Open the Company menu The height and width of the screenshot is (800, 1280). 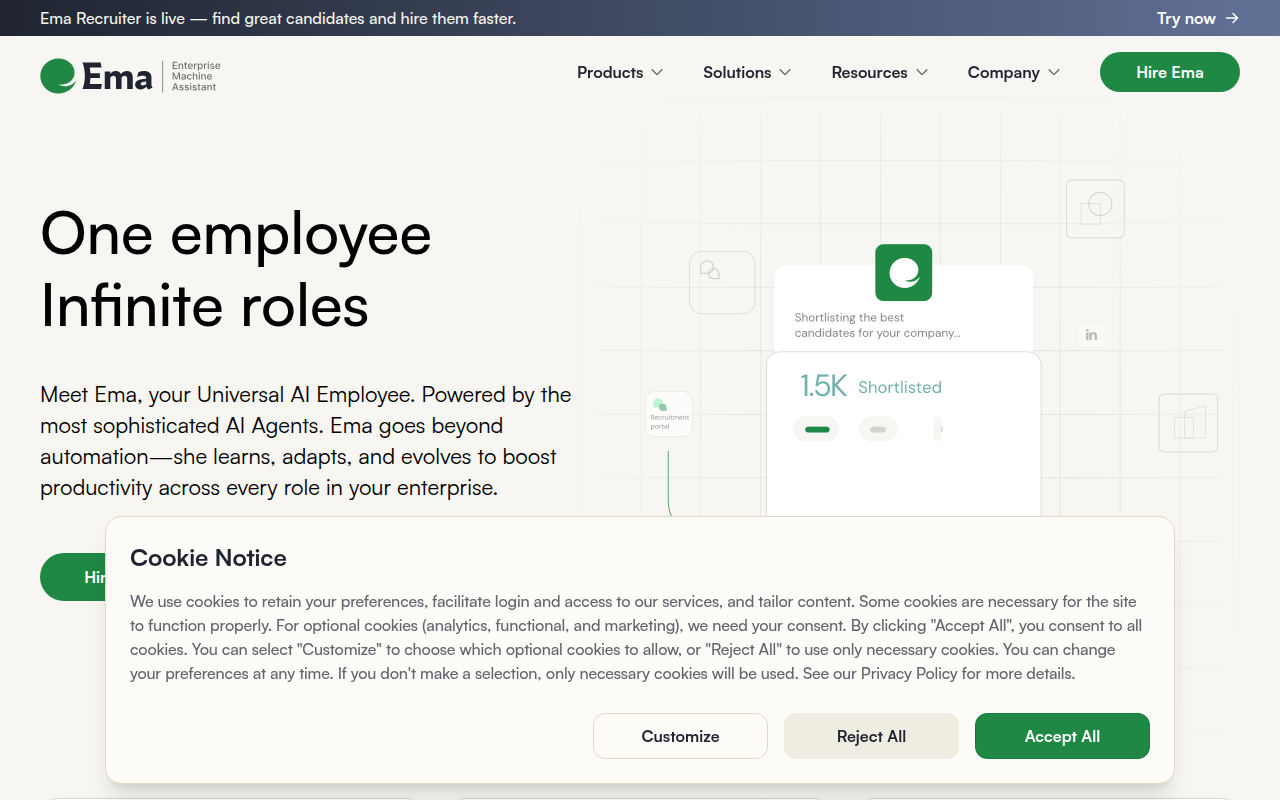pos(1014,72)
